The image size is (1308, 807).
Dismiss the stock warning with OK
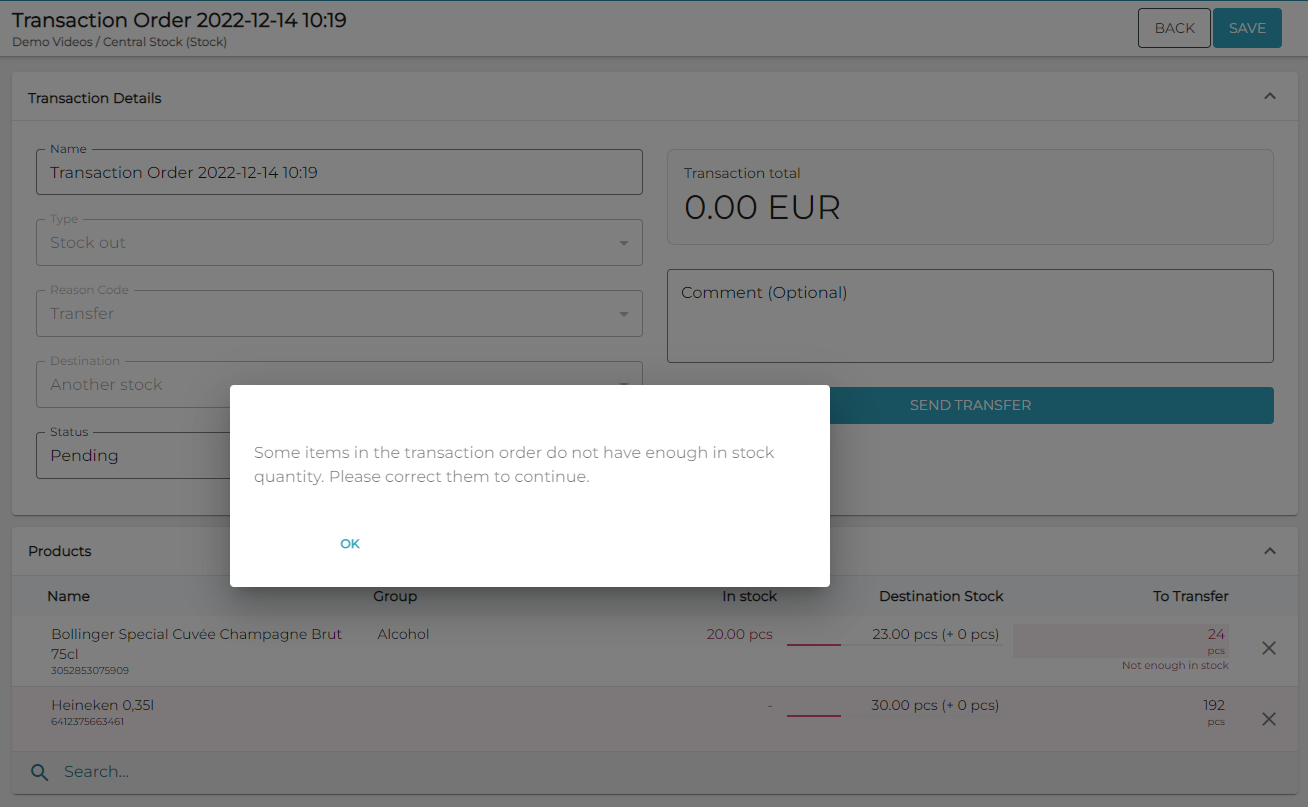tap(349, 544)
